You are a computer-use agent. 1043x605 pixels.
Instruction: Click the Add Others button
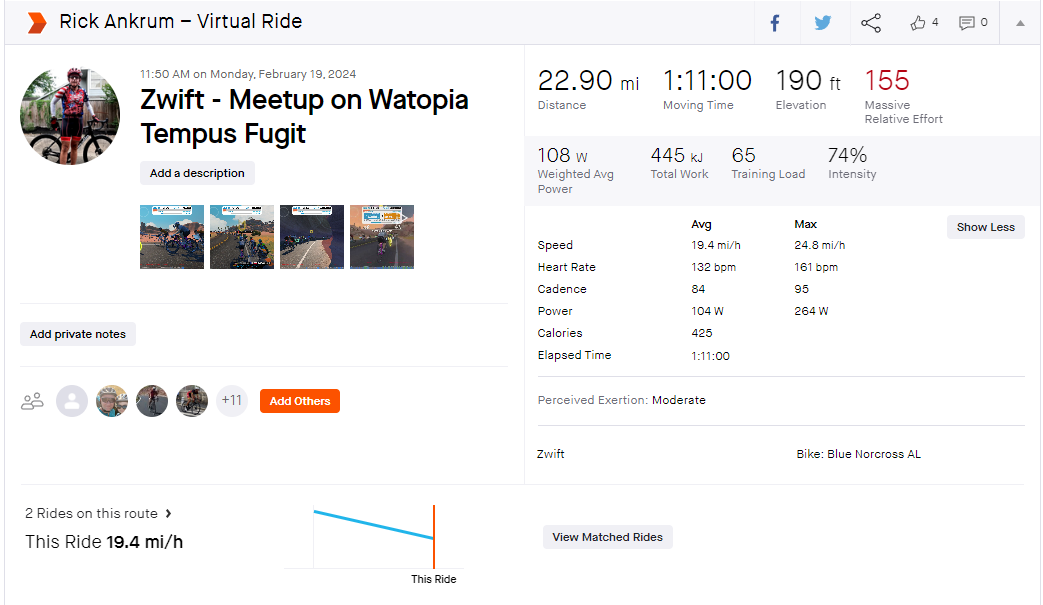[300, 401]
